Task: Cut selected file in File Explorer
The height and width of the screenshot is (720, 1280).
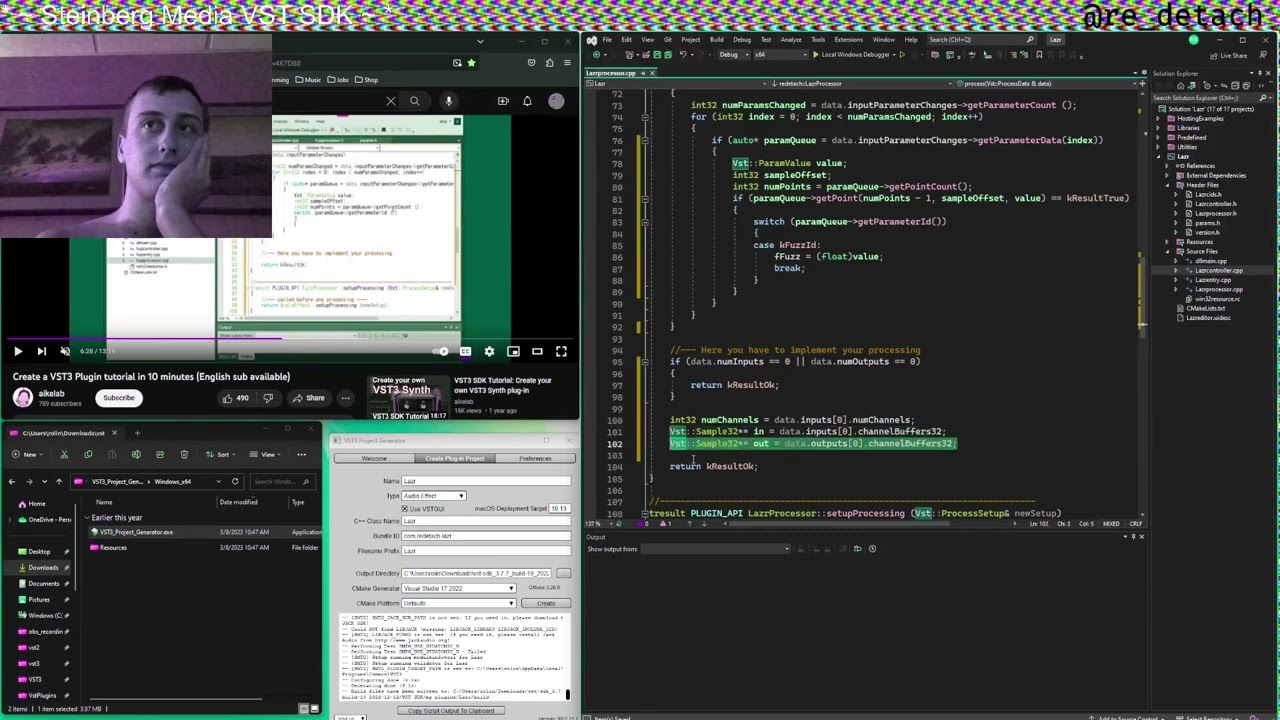Action: (64, 454)
